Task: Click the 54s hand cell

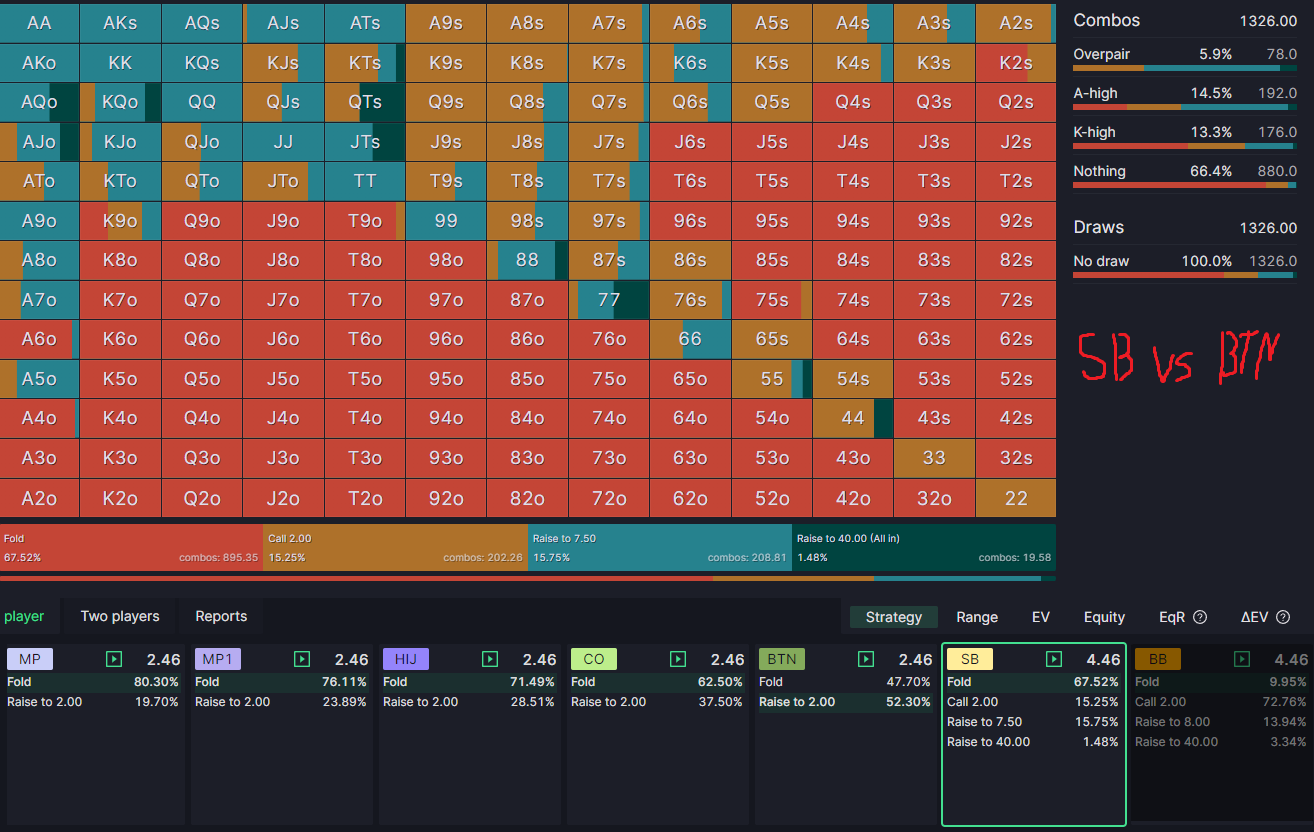Action: point(853,379)
